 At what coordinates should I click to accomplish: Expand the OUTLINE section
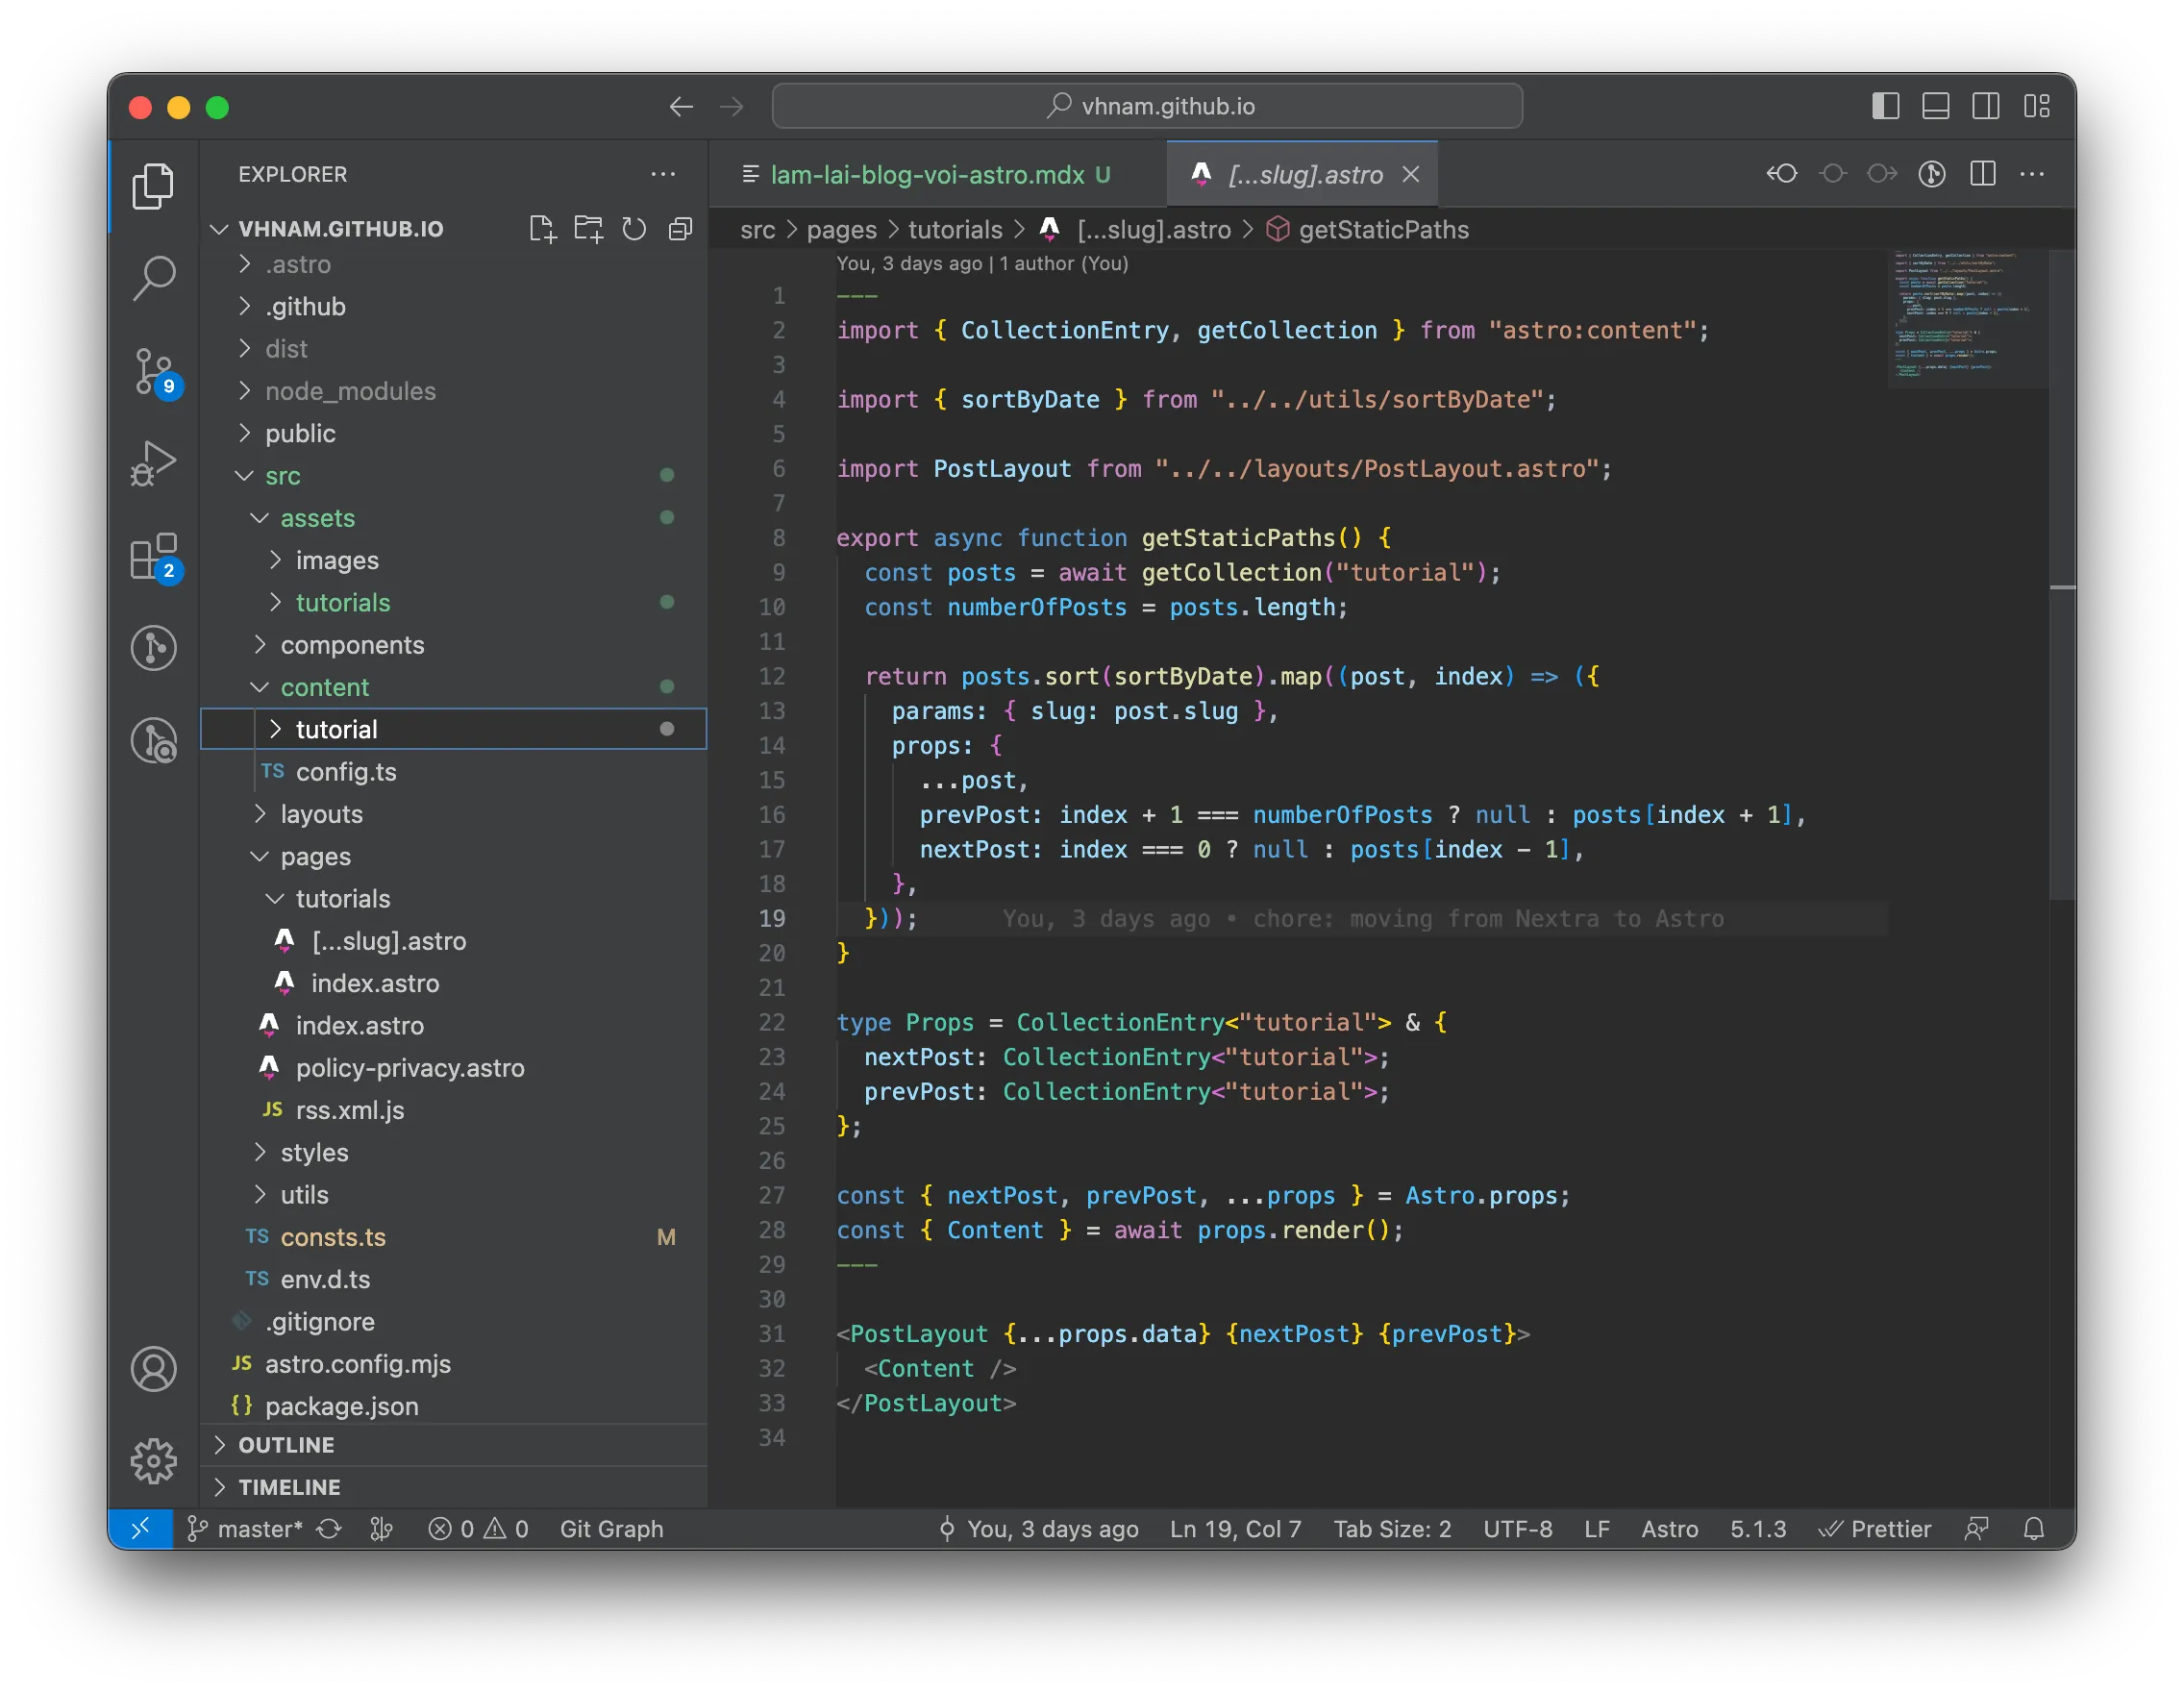click(286, 1445)
